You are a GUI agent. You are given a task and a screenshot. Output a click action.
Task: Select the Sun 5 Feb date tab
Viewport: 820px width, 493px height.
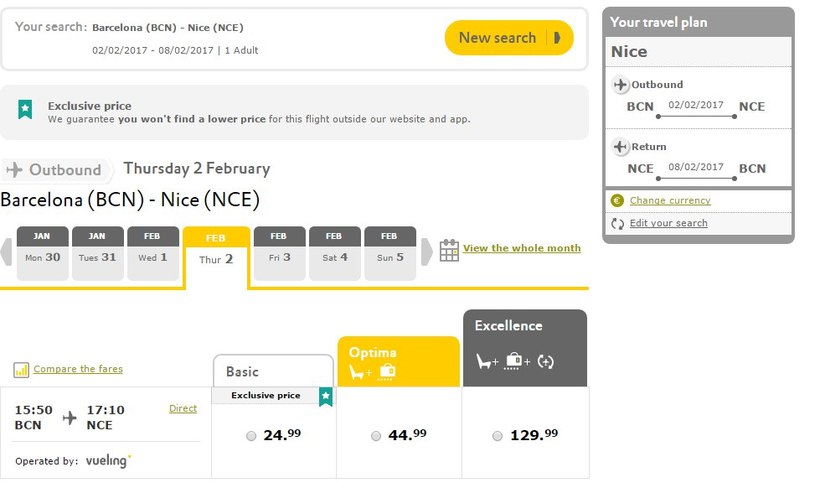[x=389, y=253]
